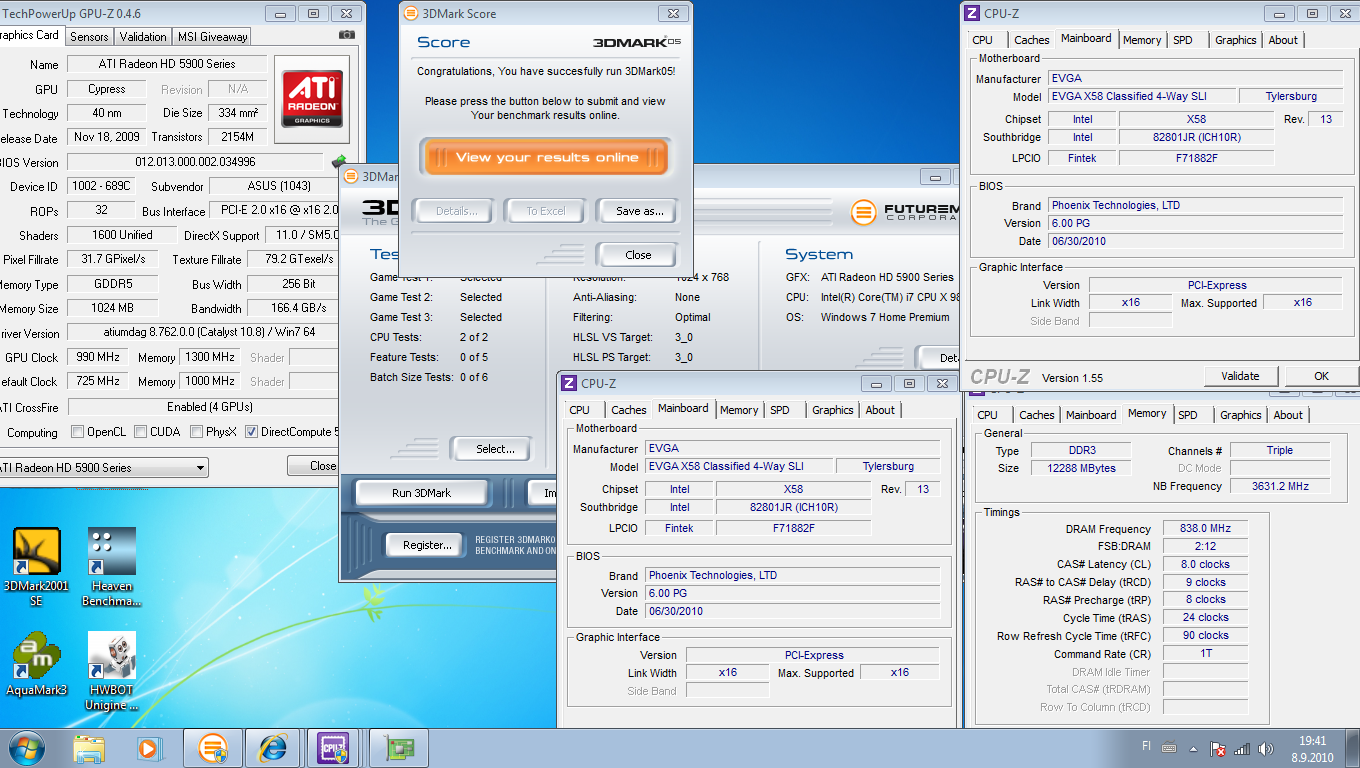Click the FI language indicator in the taskbar
Viewport: 1360px width, 768px height.
pos(1146,746)
